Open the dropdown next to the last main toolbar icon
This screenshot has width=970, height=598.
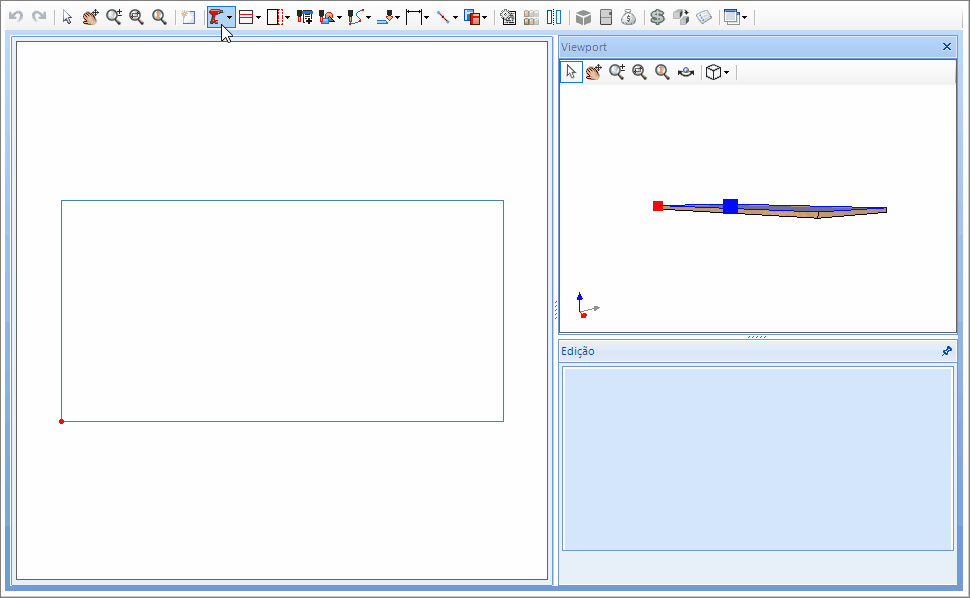click(744, 17)
